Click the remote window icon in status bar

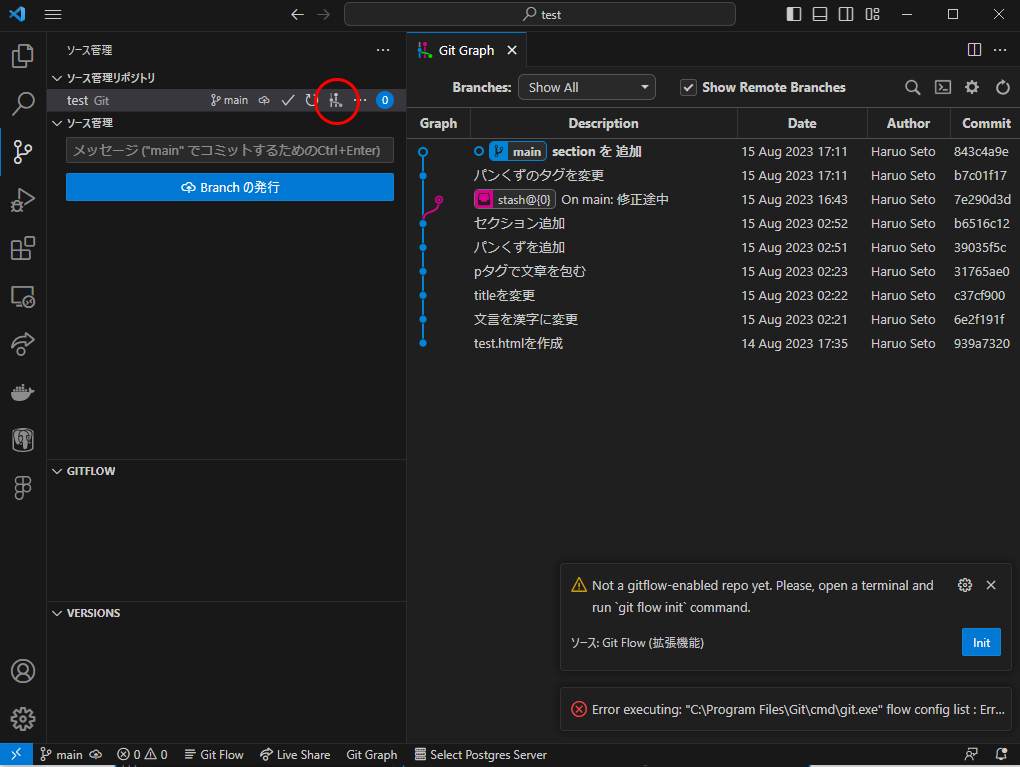tap(16, 755)
